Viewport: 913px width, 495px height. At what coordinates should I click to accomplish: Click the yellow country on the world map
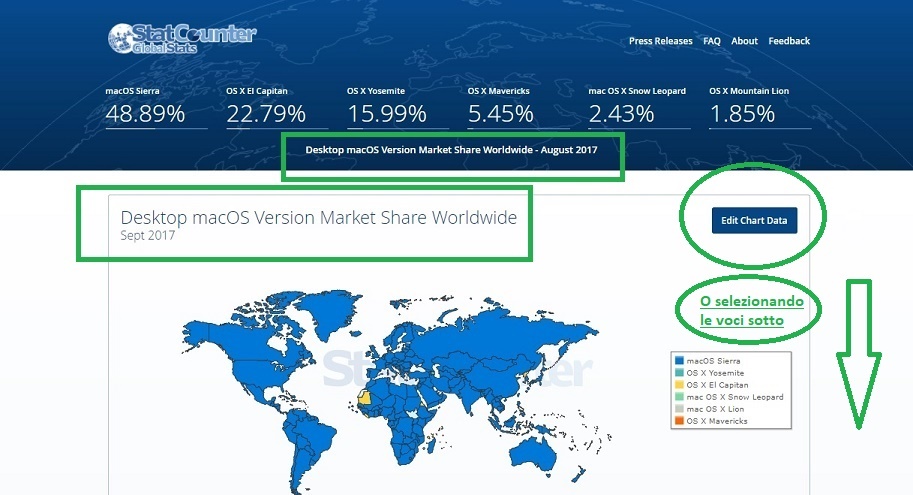(x=364, y=399)
